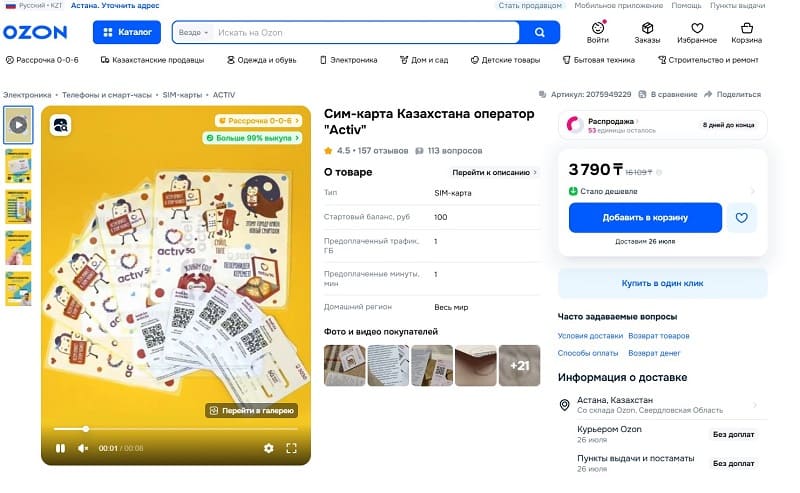Open the +21 buyer photos thumbnail

pos(519,365)
